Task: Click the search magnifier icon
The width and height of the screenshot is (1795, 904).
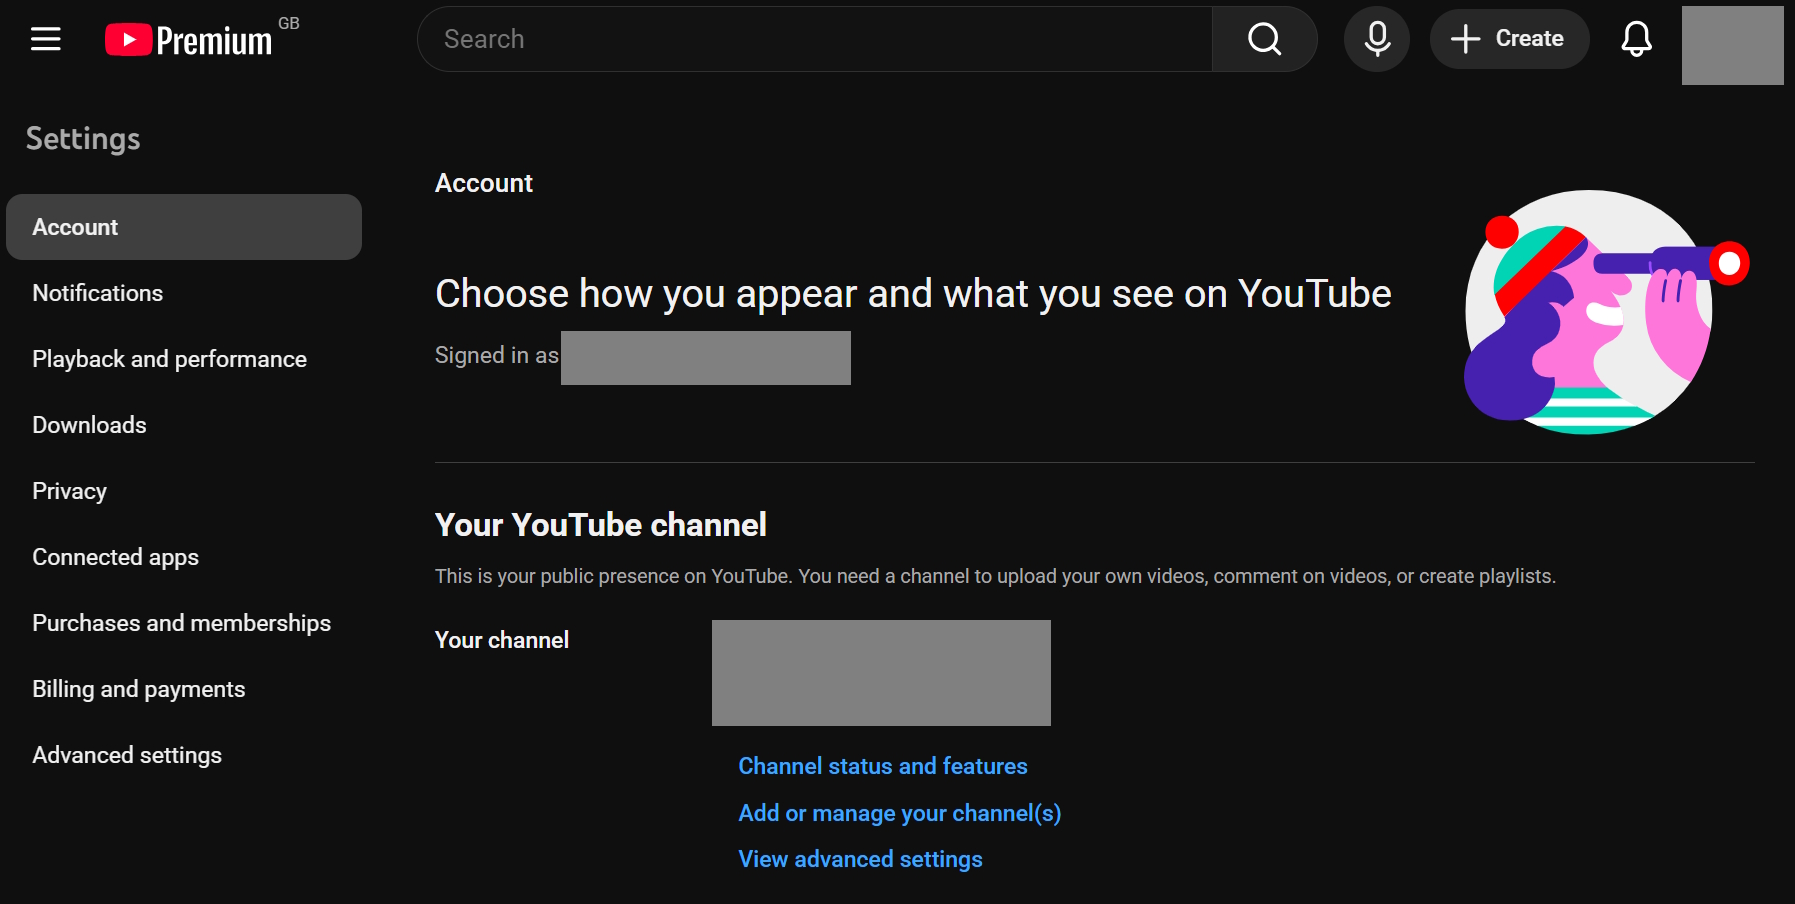Action: 1263,39
